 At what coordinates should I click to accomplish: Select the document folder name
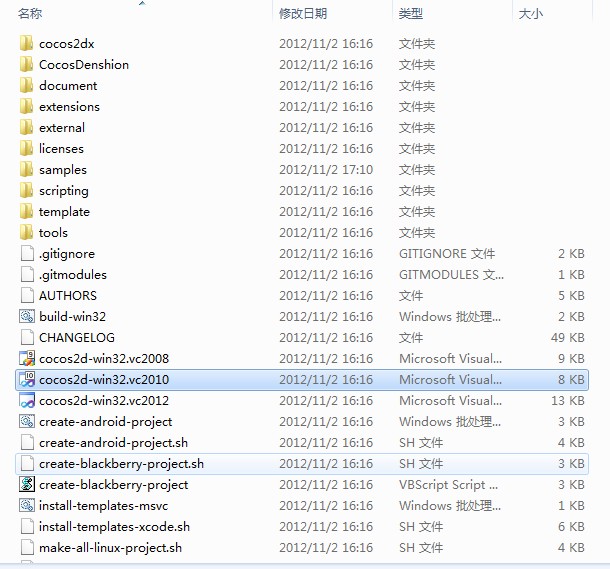coord(68,86)
